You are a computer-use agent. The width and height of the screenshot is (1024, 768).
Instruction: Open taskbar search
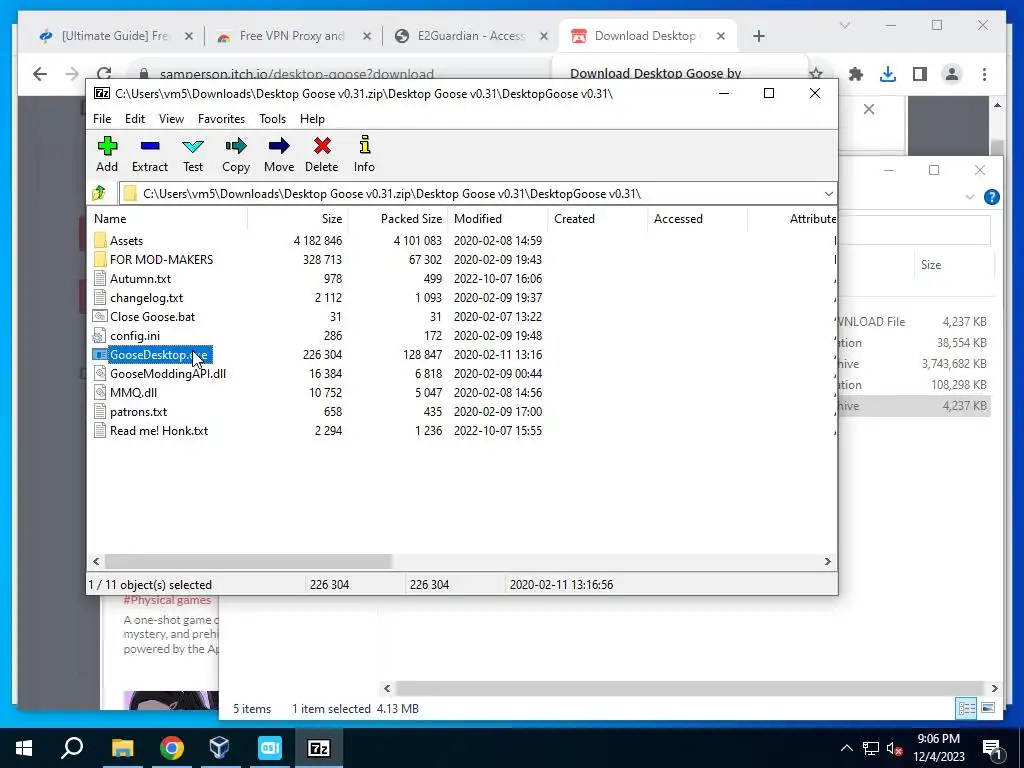tap(72, 748)
